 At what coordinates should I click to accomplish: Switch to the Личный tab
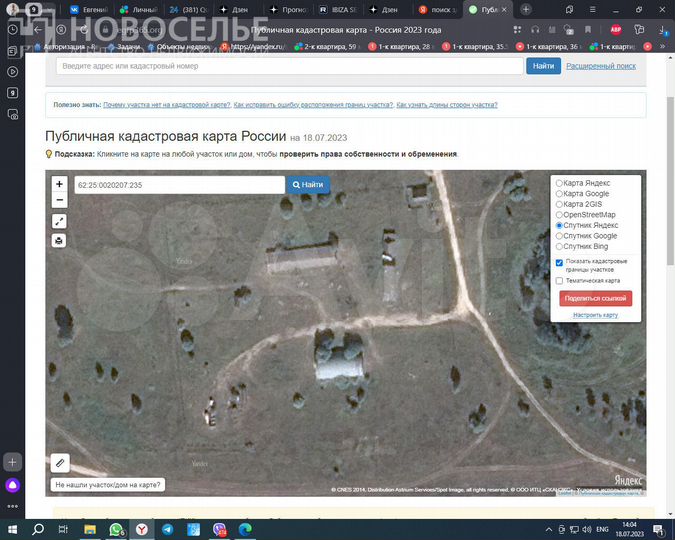pos(139,9)
